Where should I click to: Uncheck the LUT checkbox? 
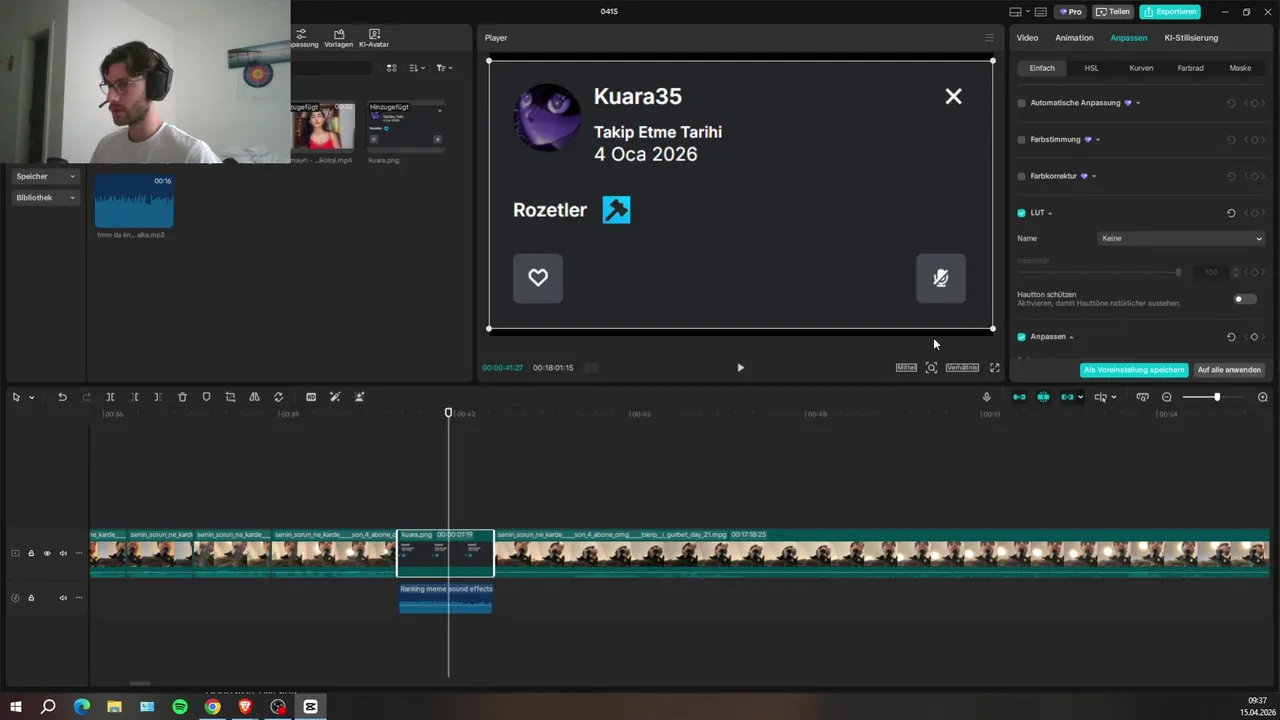(1021, 213)
